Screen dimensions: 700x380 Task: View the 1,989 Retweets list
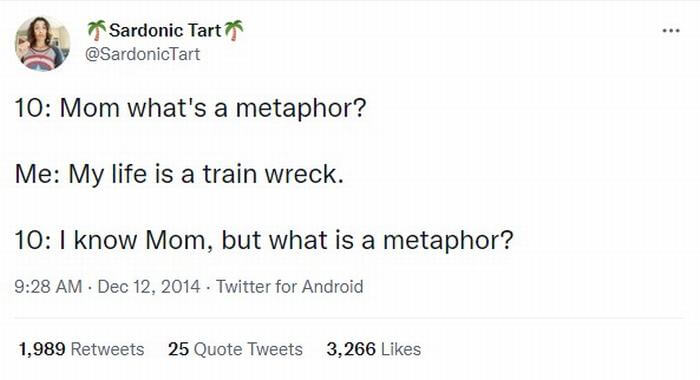point(81,349)
